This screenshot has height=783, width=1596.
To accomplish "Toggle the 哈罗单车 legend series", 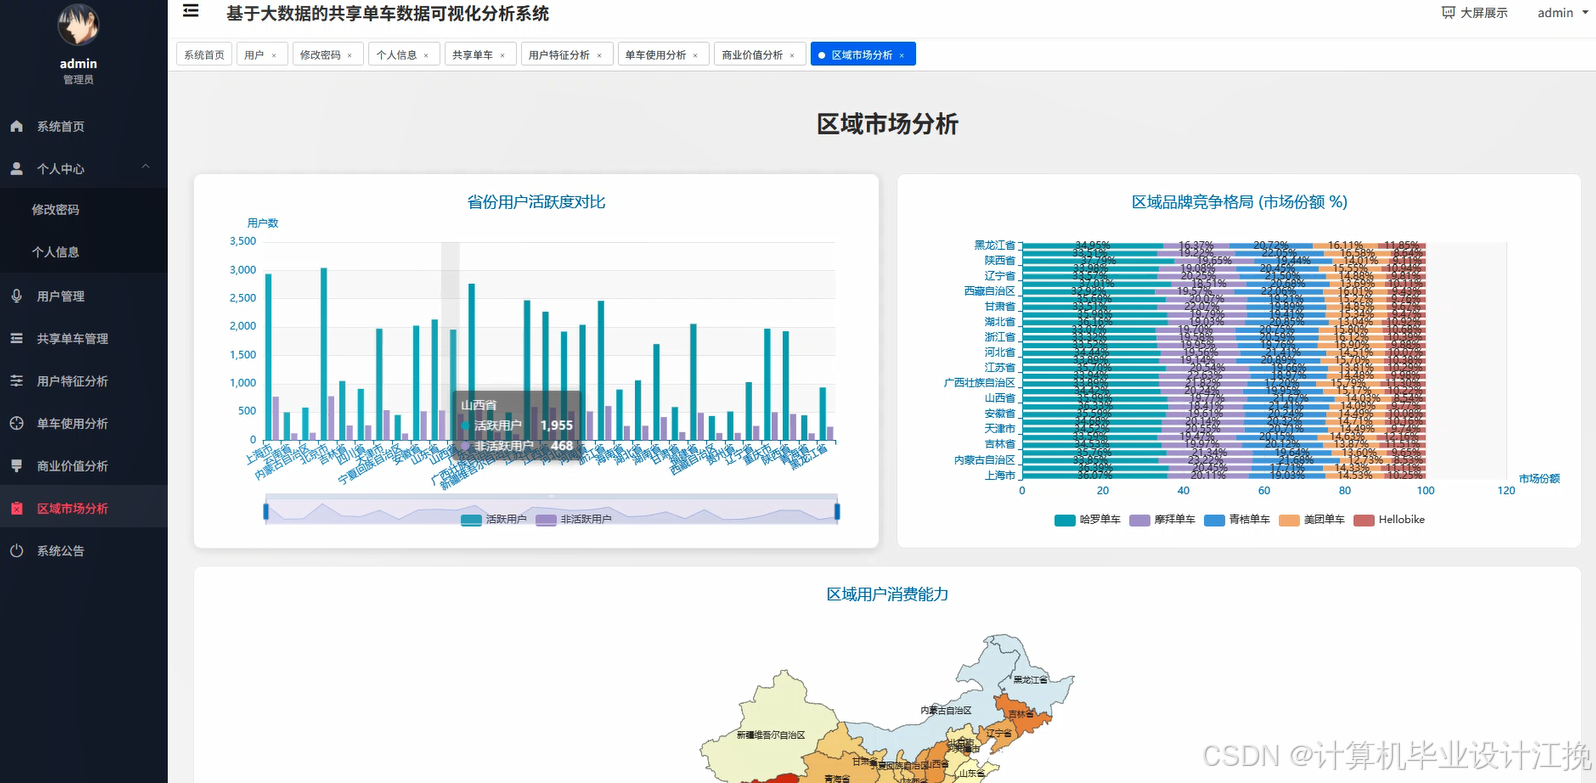I will coord(1088,520).
